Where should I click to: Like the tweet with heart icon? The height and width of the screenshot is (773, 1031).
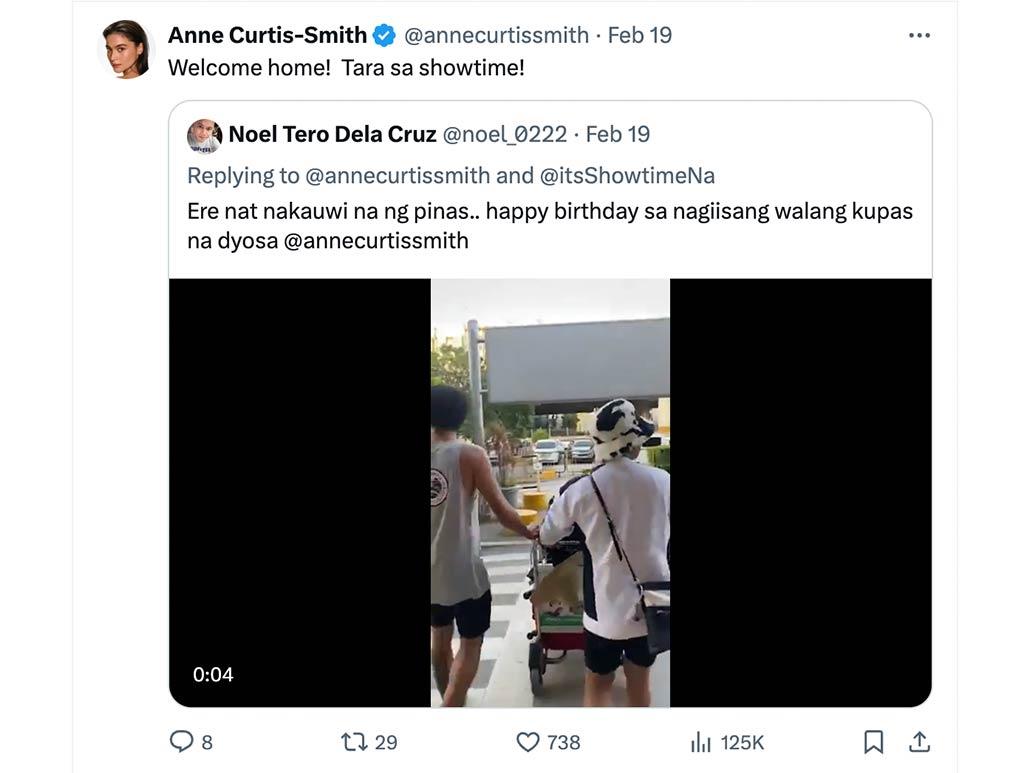tap(528, 741)
